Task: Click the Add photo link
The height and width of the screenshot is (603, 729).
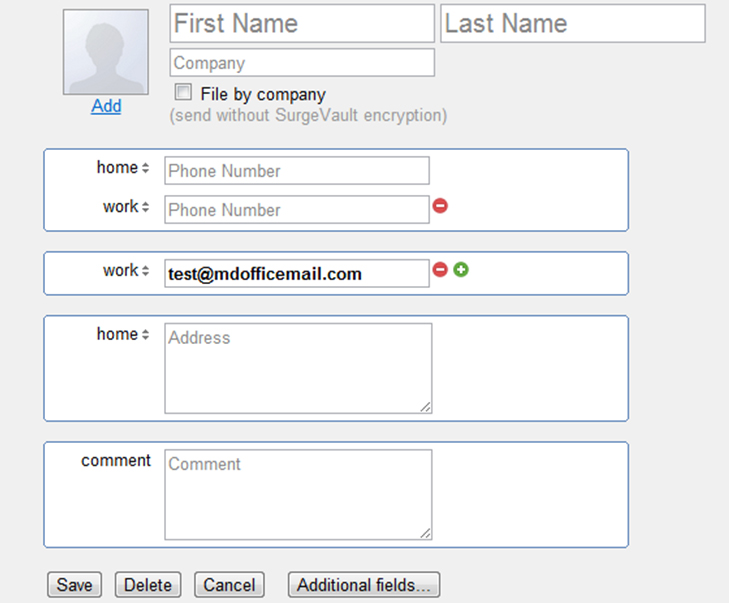Action: click(106, 106)
